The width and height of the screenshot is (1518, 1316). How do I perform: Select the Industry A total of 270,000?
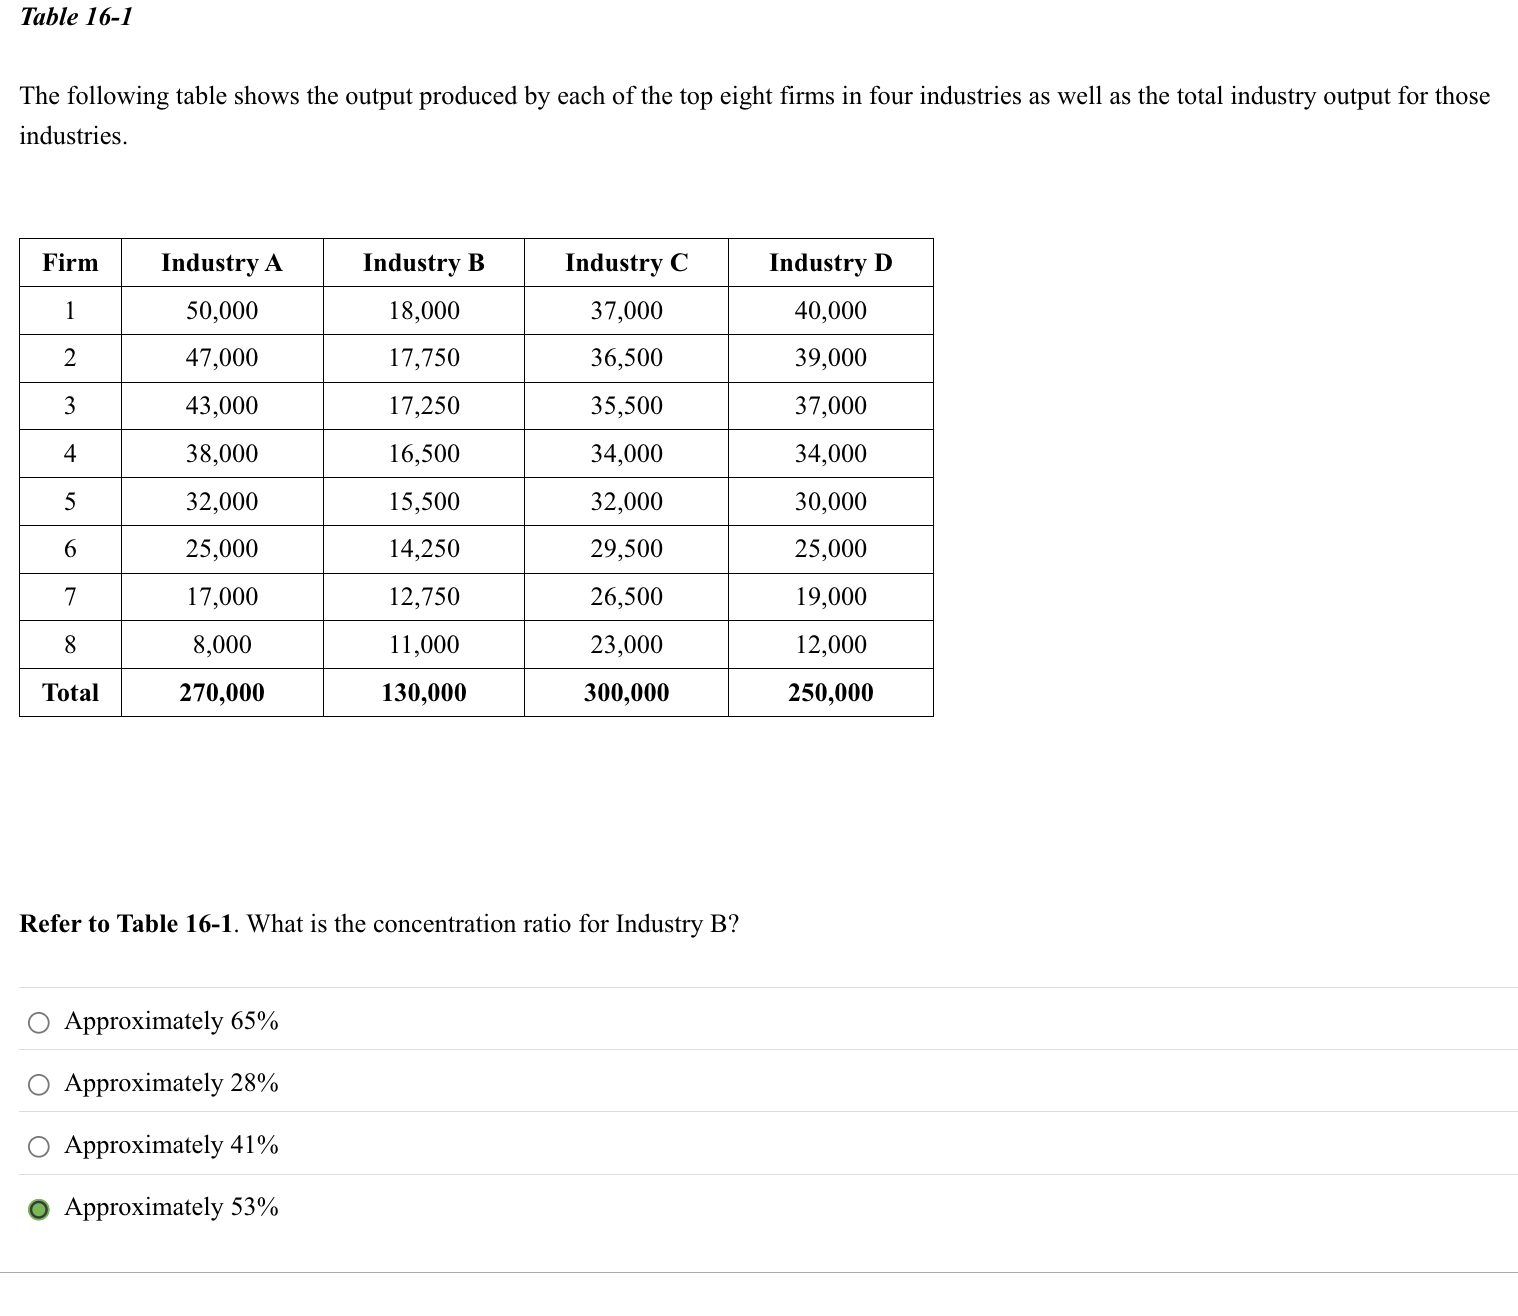coord(221,692)
